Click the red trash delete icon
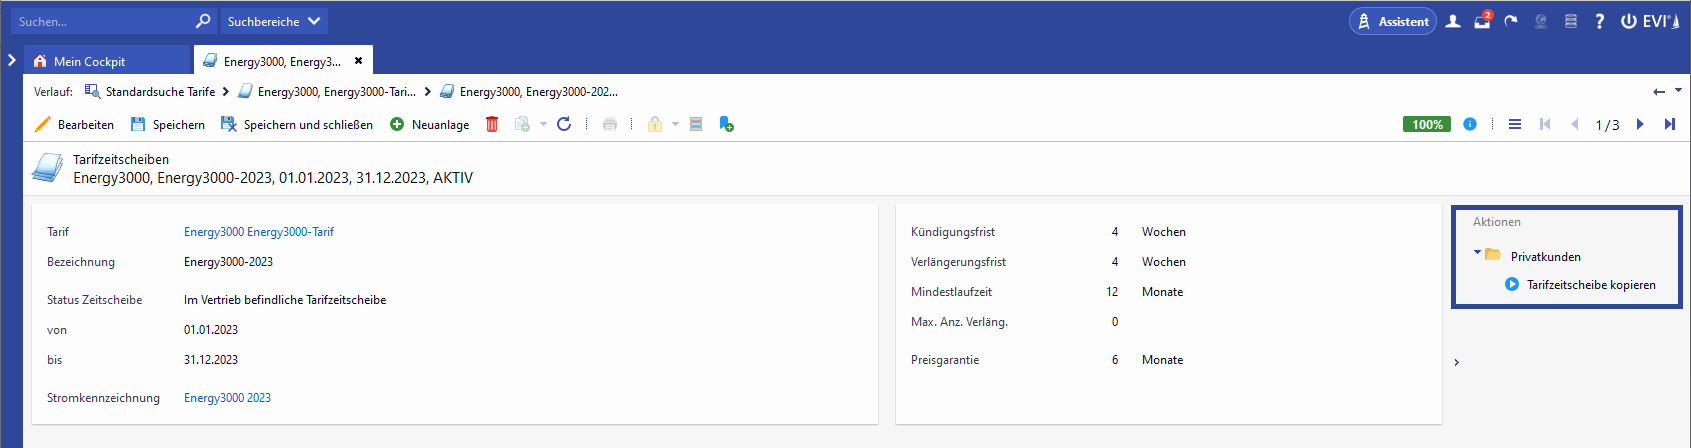The width and height of the screenshot is (1691, 448). pyautogui.click(x=492, y=124)
